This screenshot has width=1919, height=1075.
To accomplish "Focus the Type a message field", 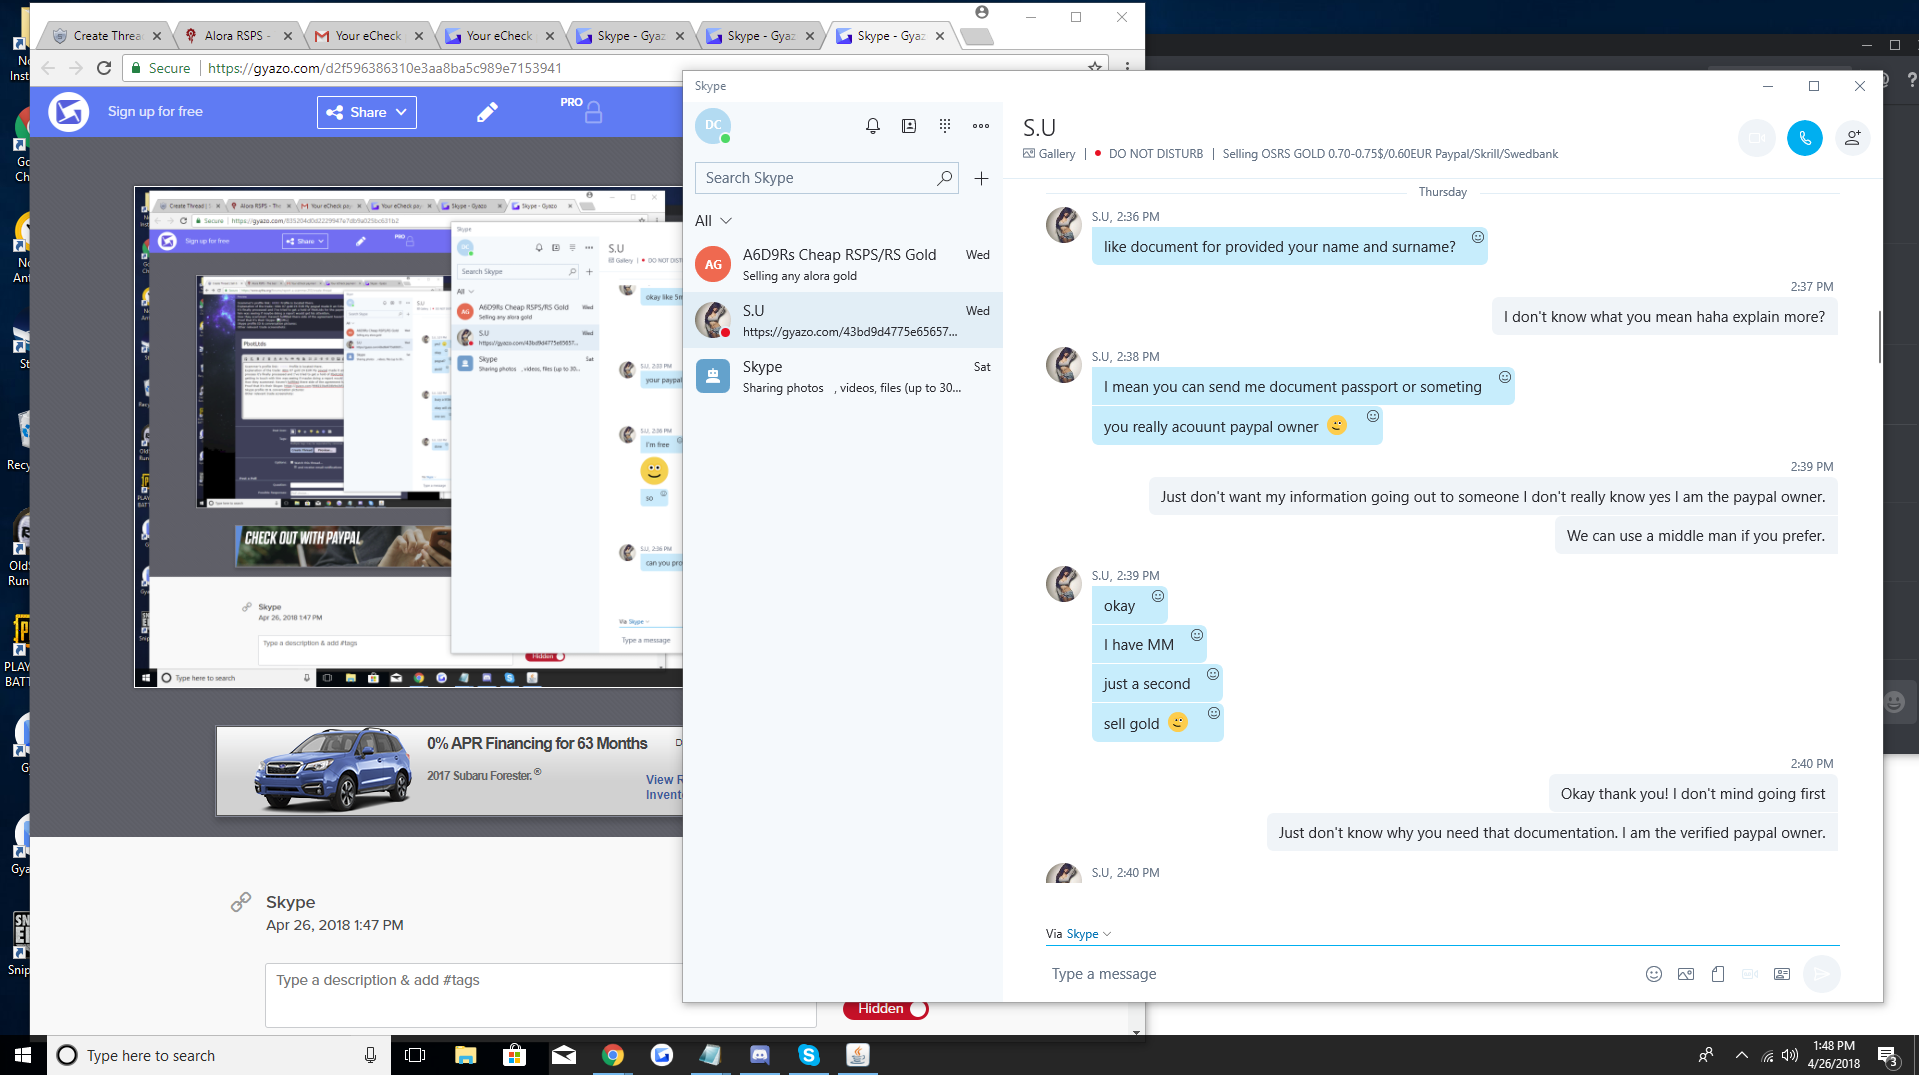I will point(1340,974).
